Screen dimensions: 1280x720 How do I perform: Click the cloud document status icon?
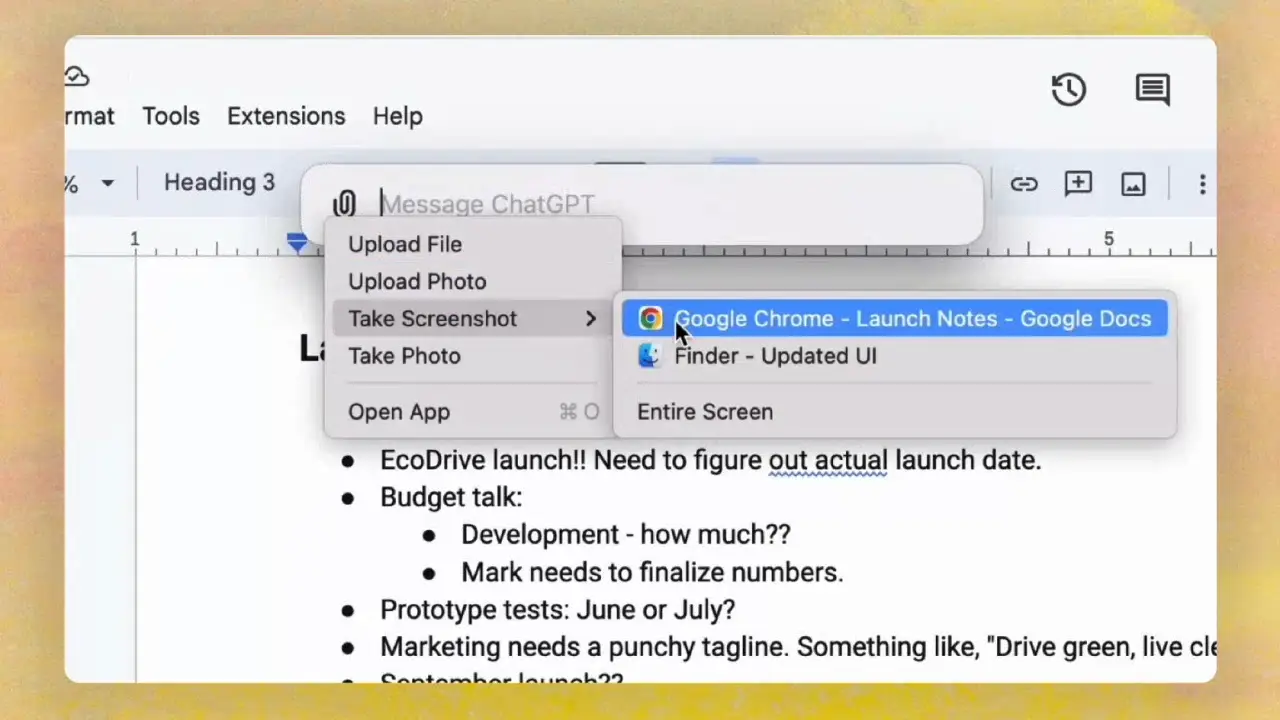pyautogui.click(x=77, y=76)
